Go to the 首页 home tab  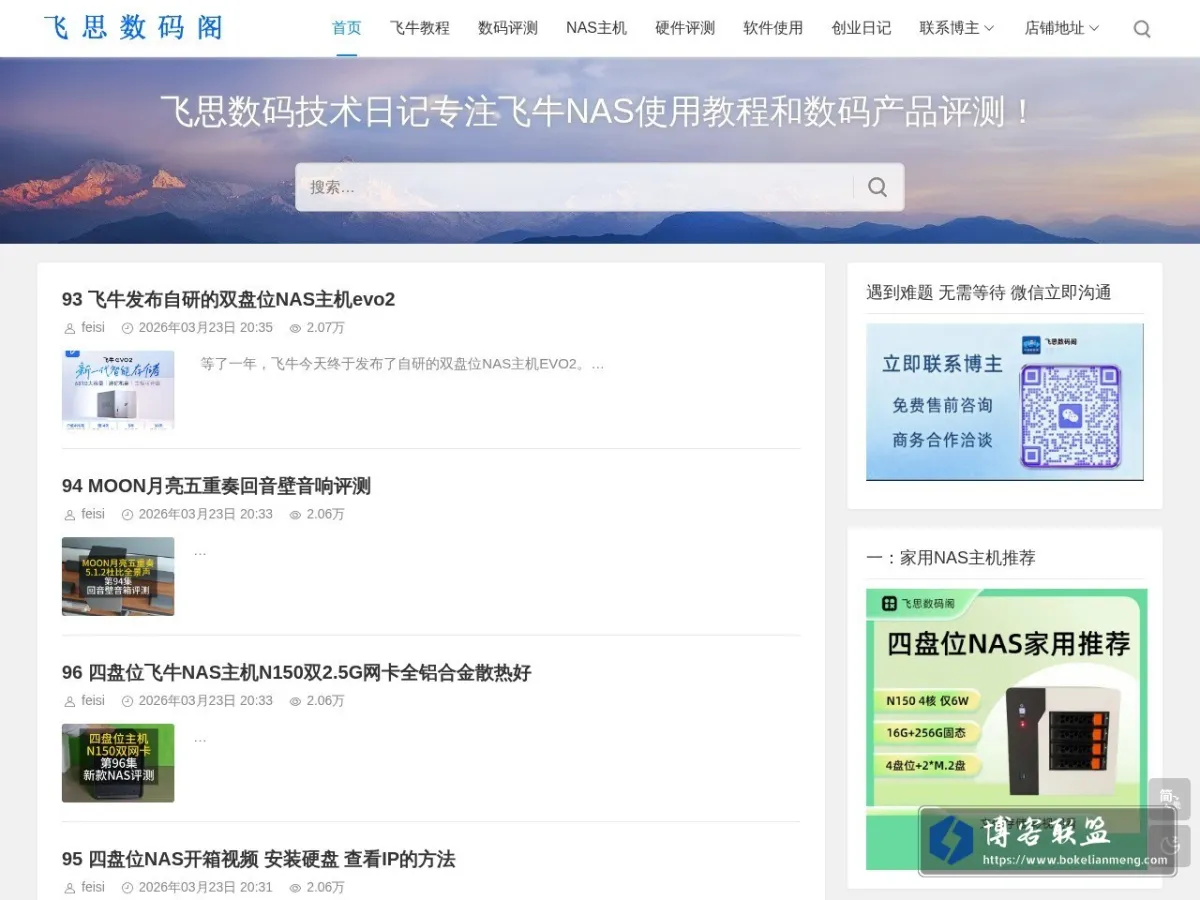pyautogui.click(x=347, y=28)
